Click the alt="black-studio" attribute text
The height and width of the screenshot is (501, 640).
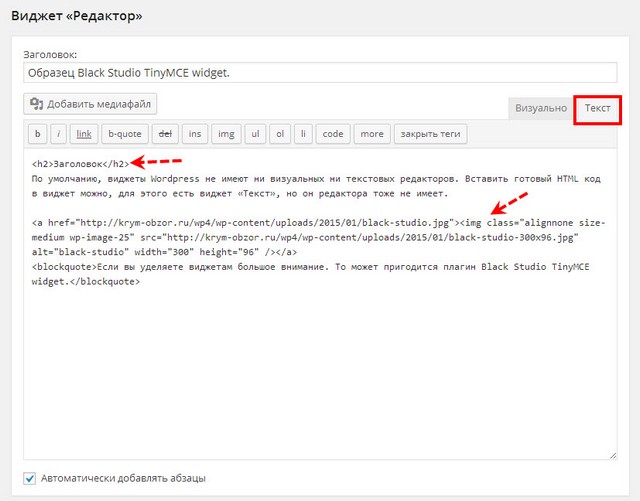coord(80,252)
